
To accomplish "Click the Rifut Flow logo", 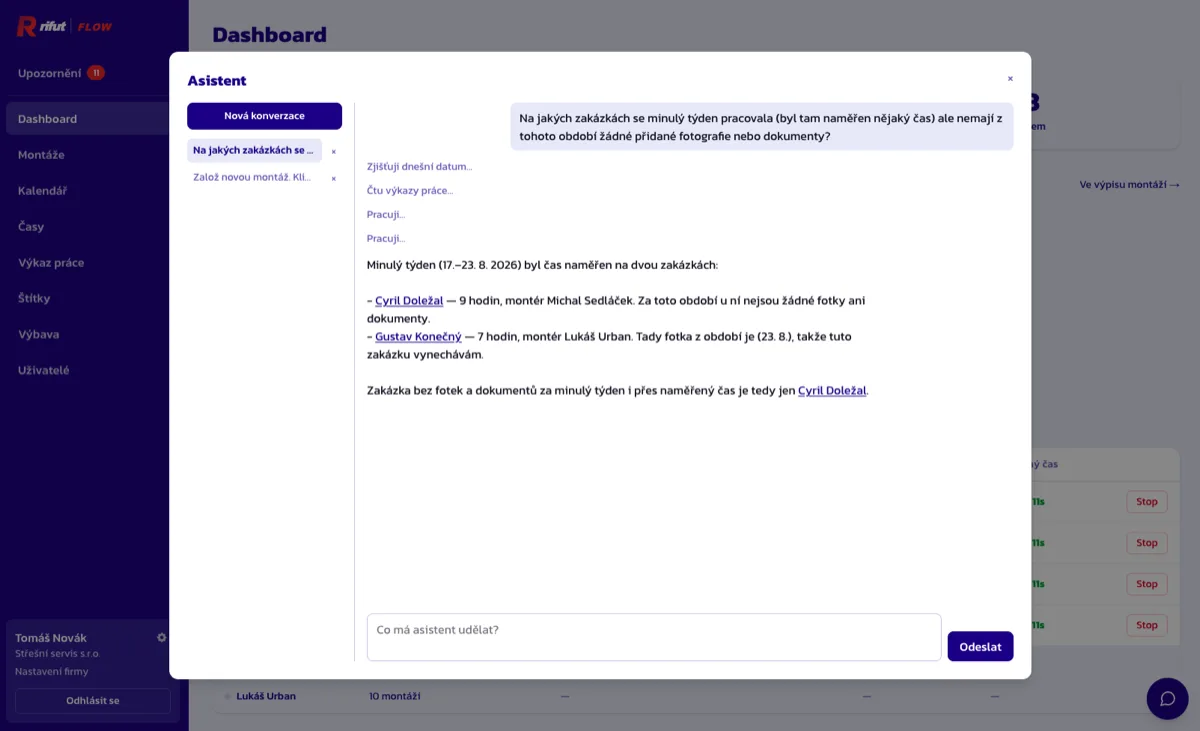I will coord(65,27).
